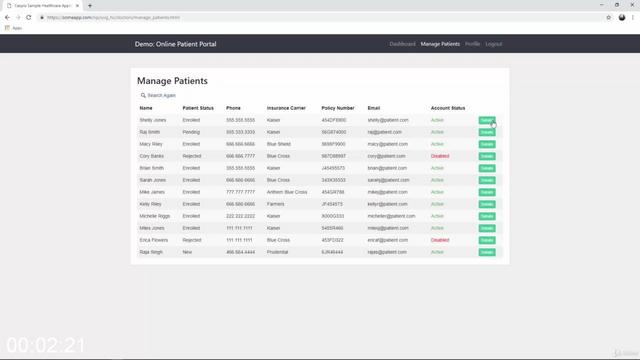Viewport: 640px width, 360px height.
Task: Click the Farmers insurance carrier cell
Action: tap(275, 204)
